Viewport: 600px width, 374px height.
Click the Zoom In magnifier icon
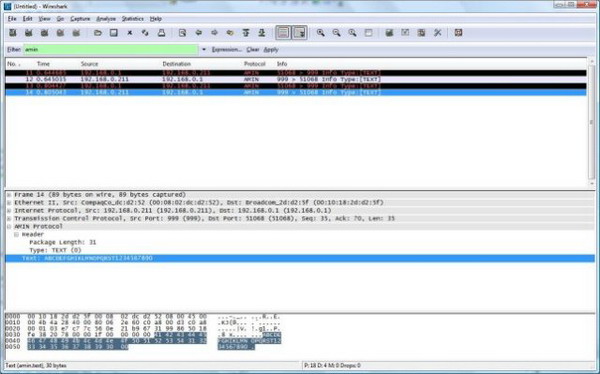321,33
